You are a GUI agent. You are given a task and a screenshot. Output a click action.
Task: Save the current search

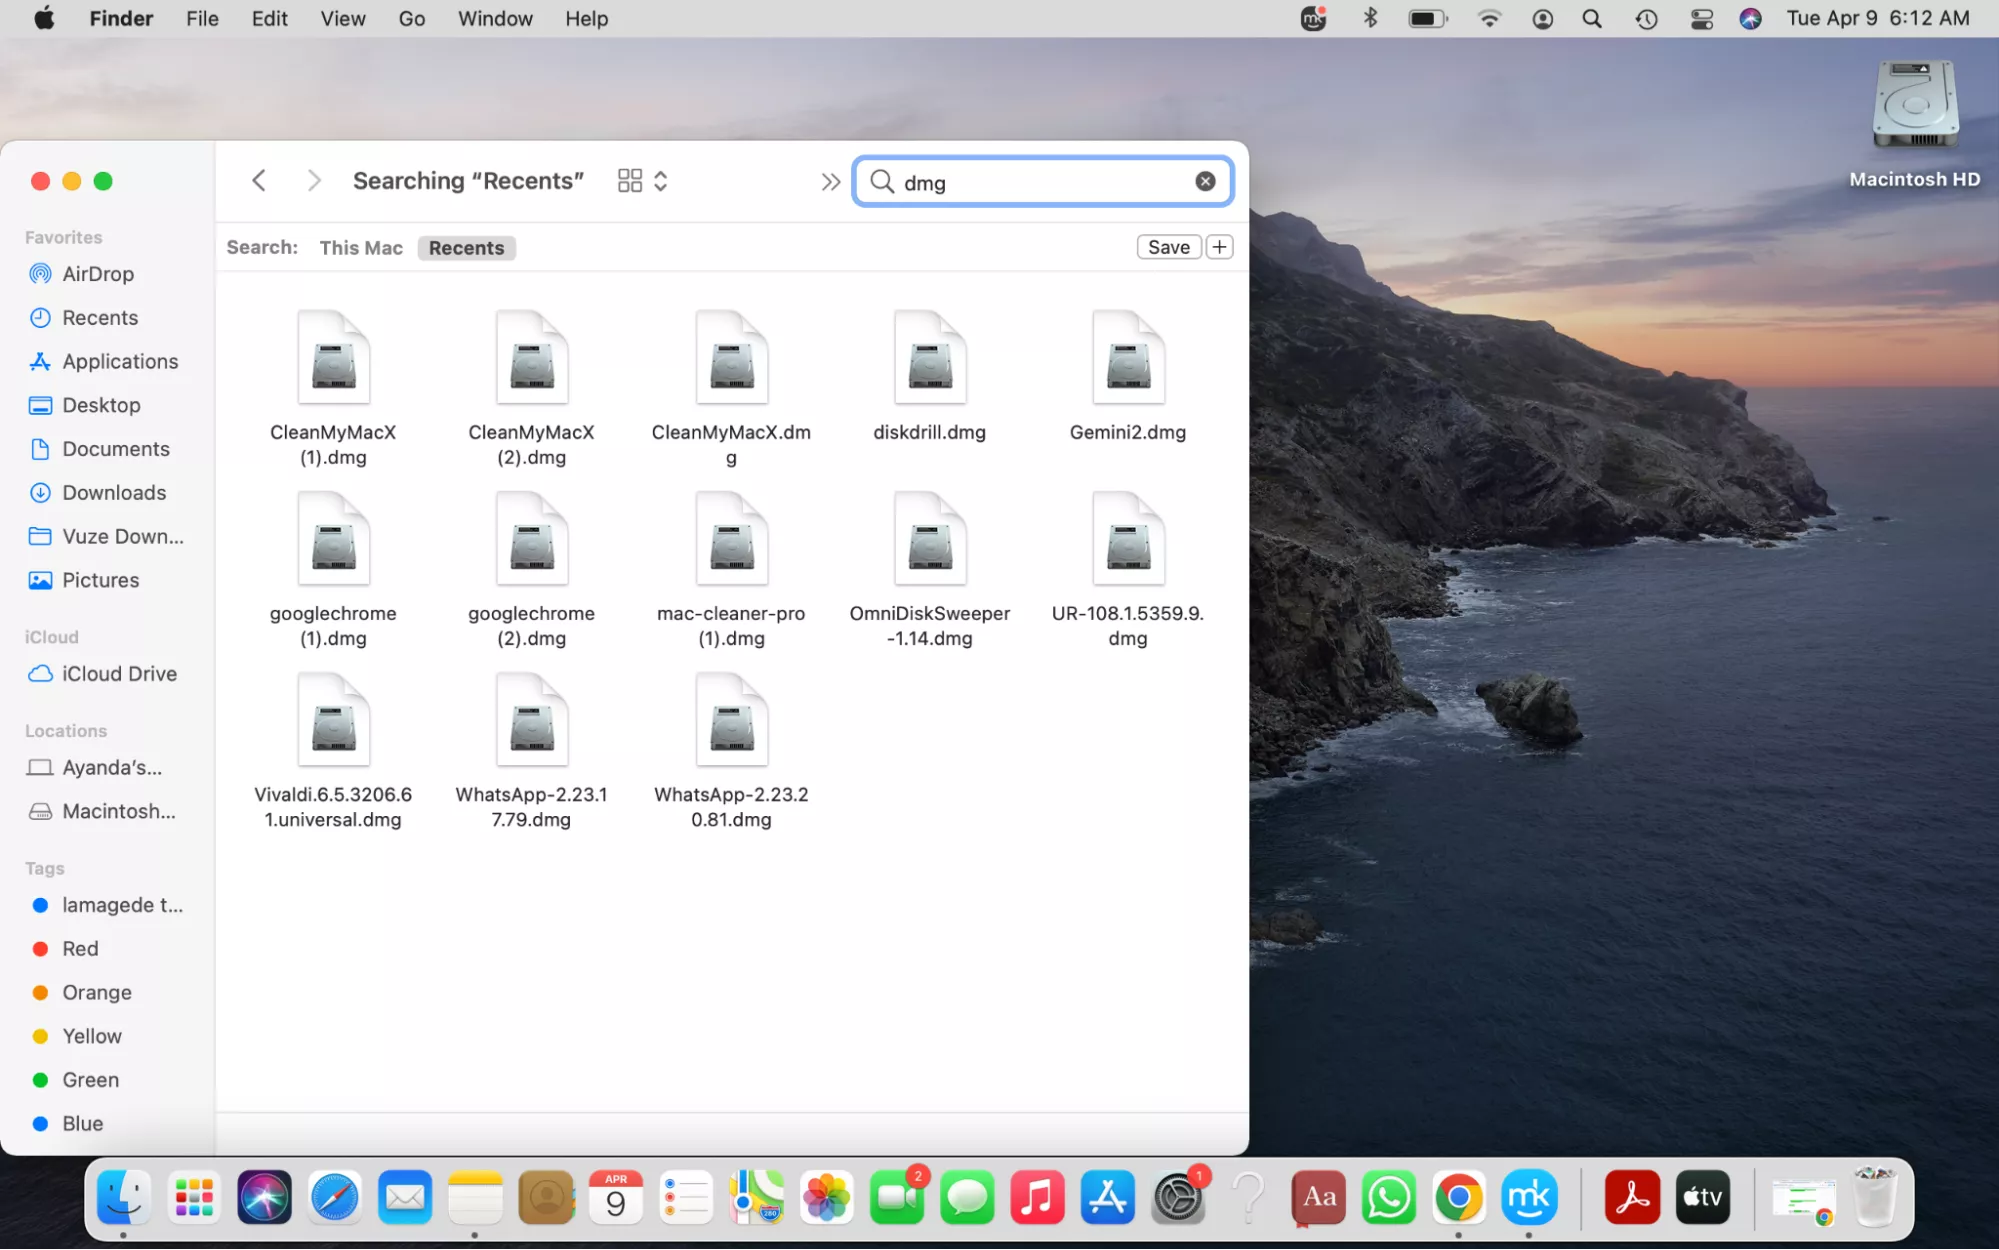pos(1169,247)
